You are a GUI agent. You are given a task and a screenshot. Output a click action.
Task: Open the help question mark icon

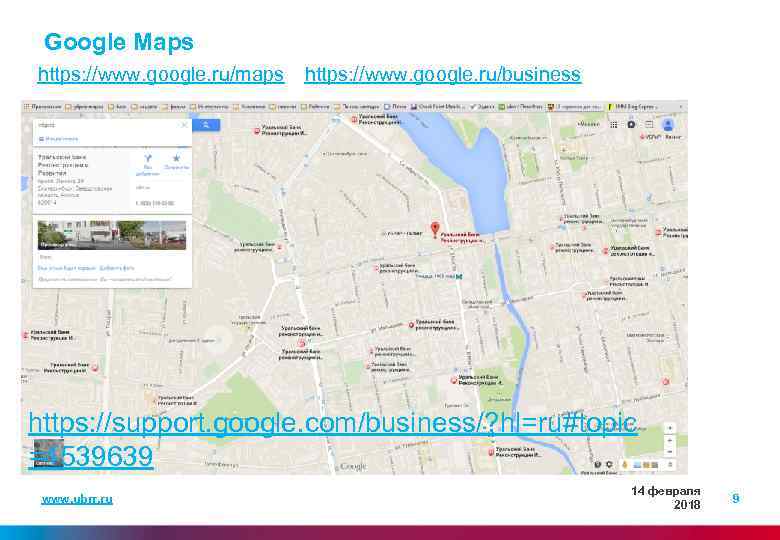[597, 464]
